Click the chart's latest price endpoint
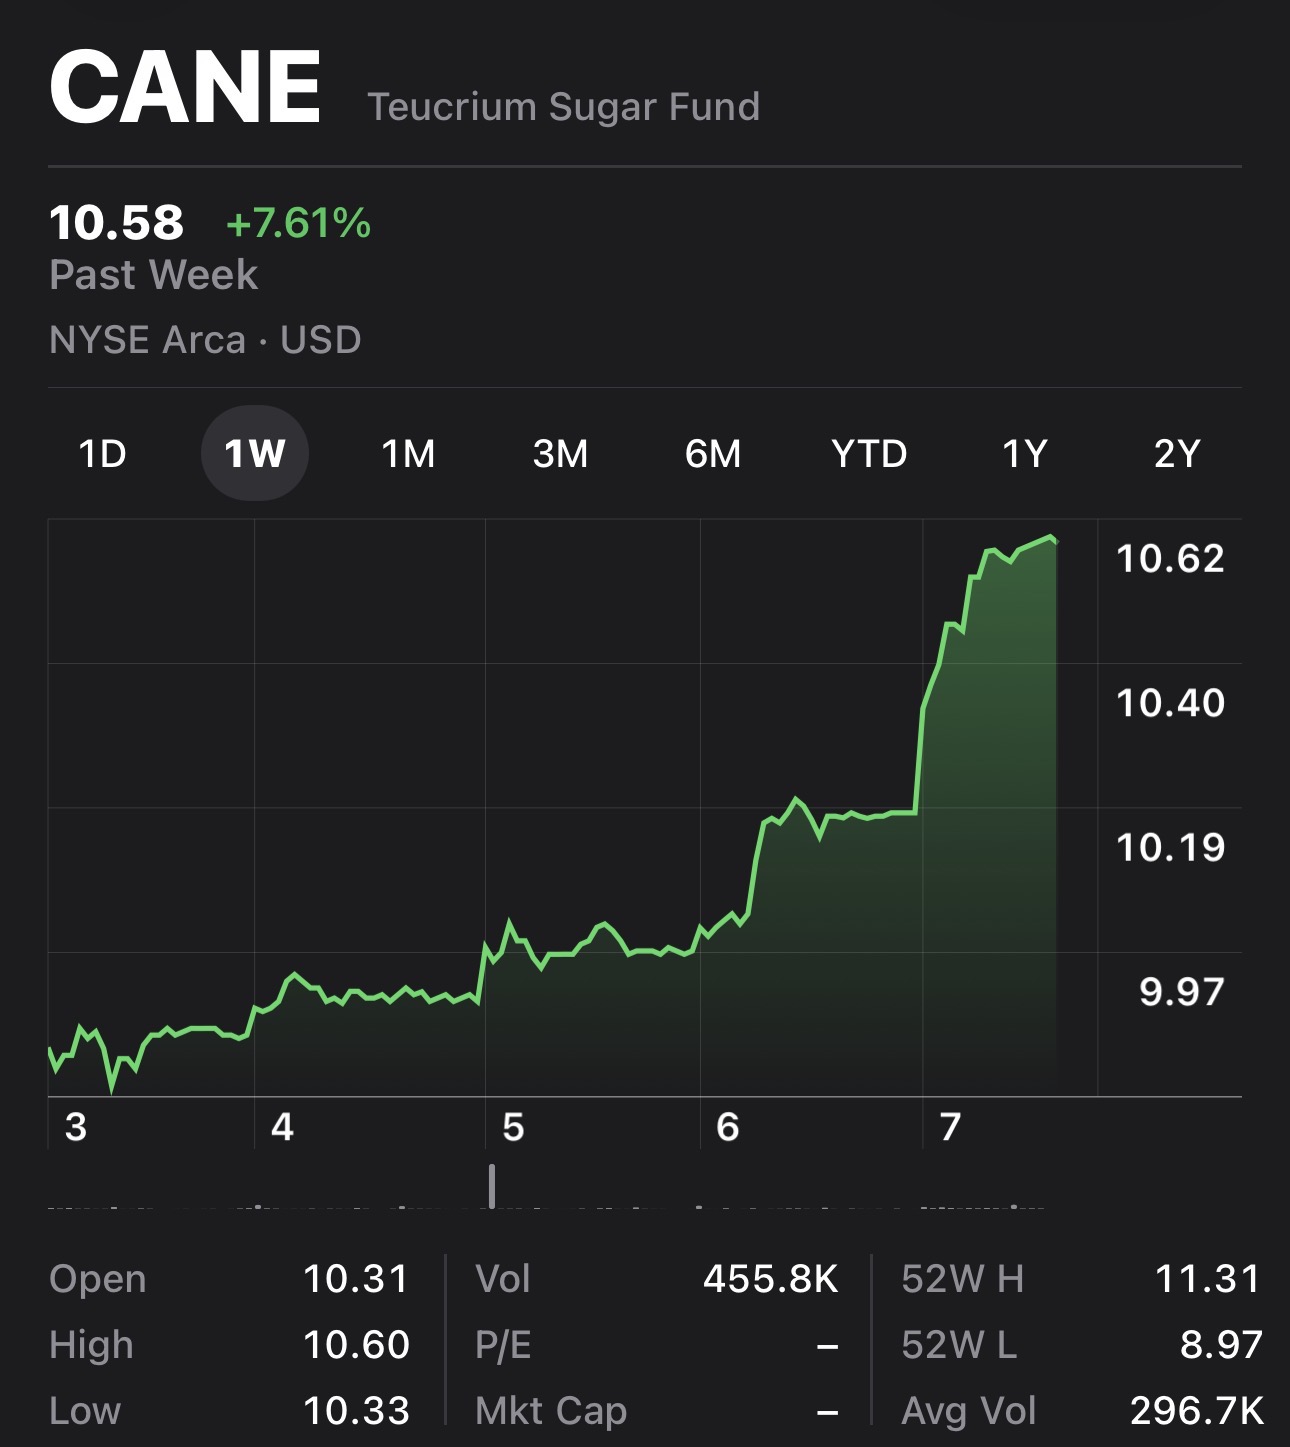 1055,541
